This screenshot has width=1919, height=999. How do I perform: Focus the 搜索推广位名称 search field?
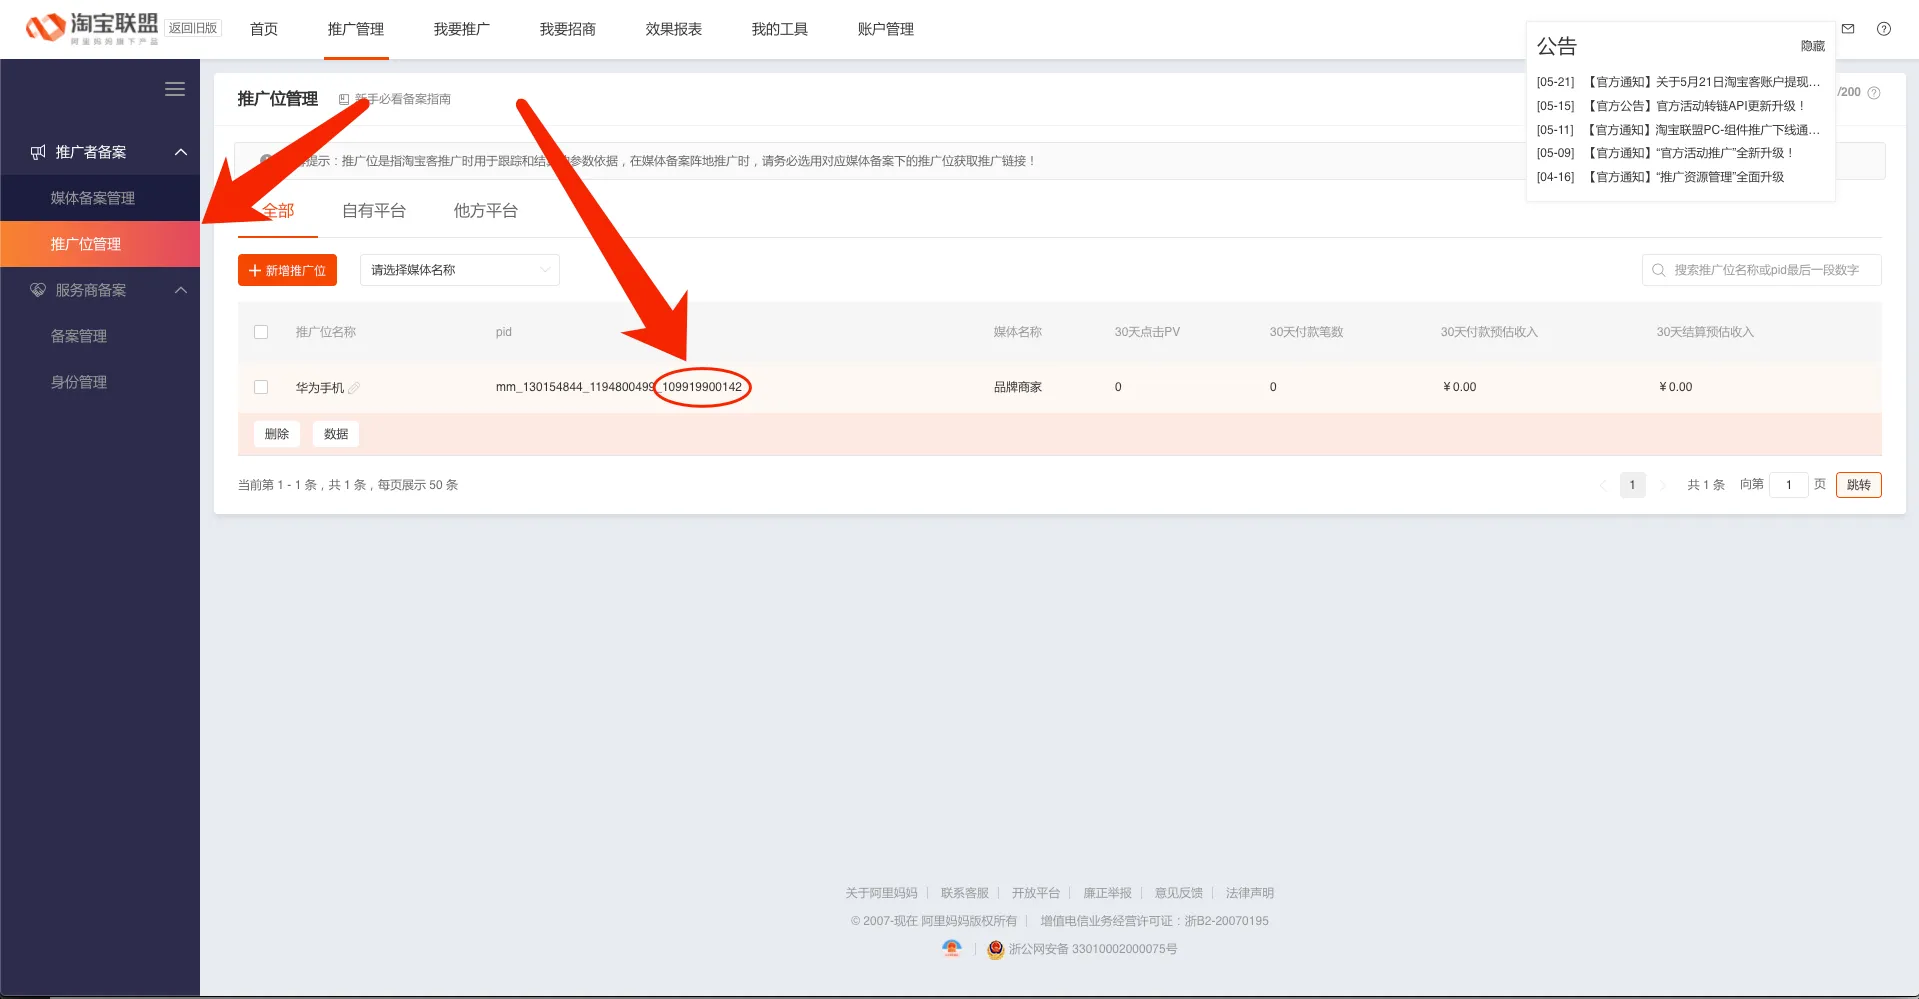[x=1762, y=270]
